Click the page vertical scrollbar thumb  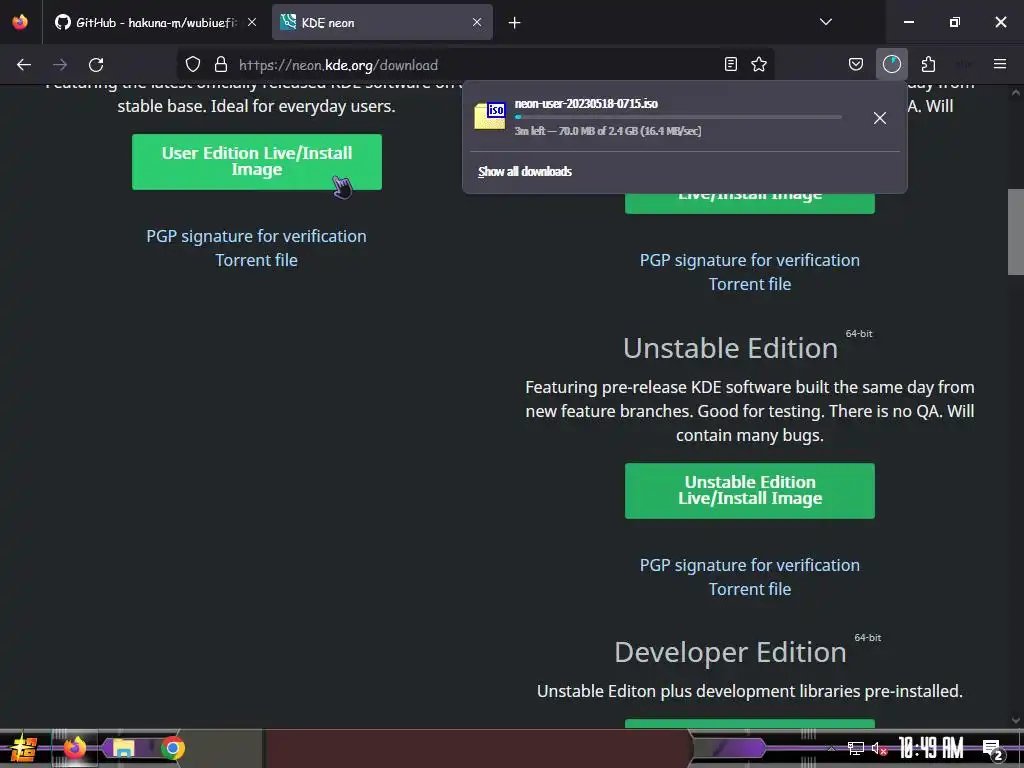pyautogui.click(x=1016, y=232)
